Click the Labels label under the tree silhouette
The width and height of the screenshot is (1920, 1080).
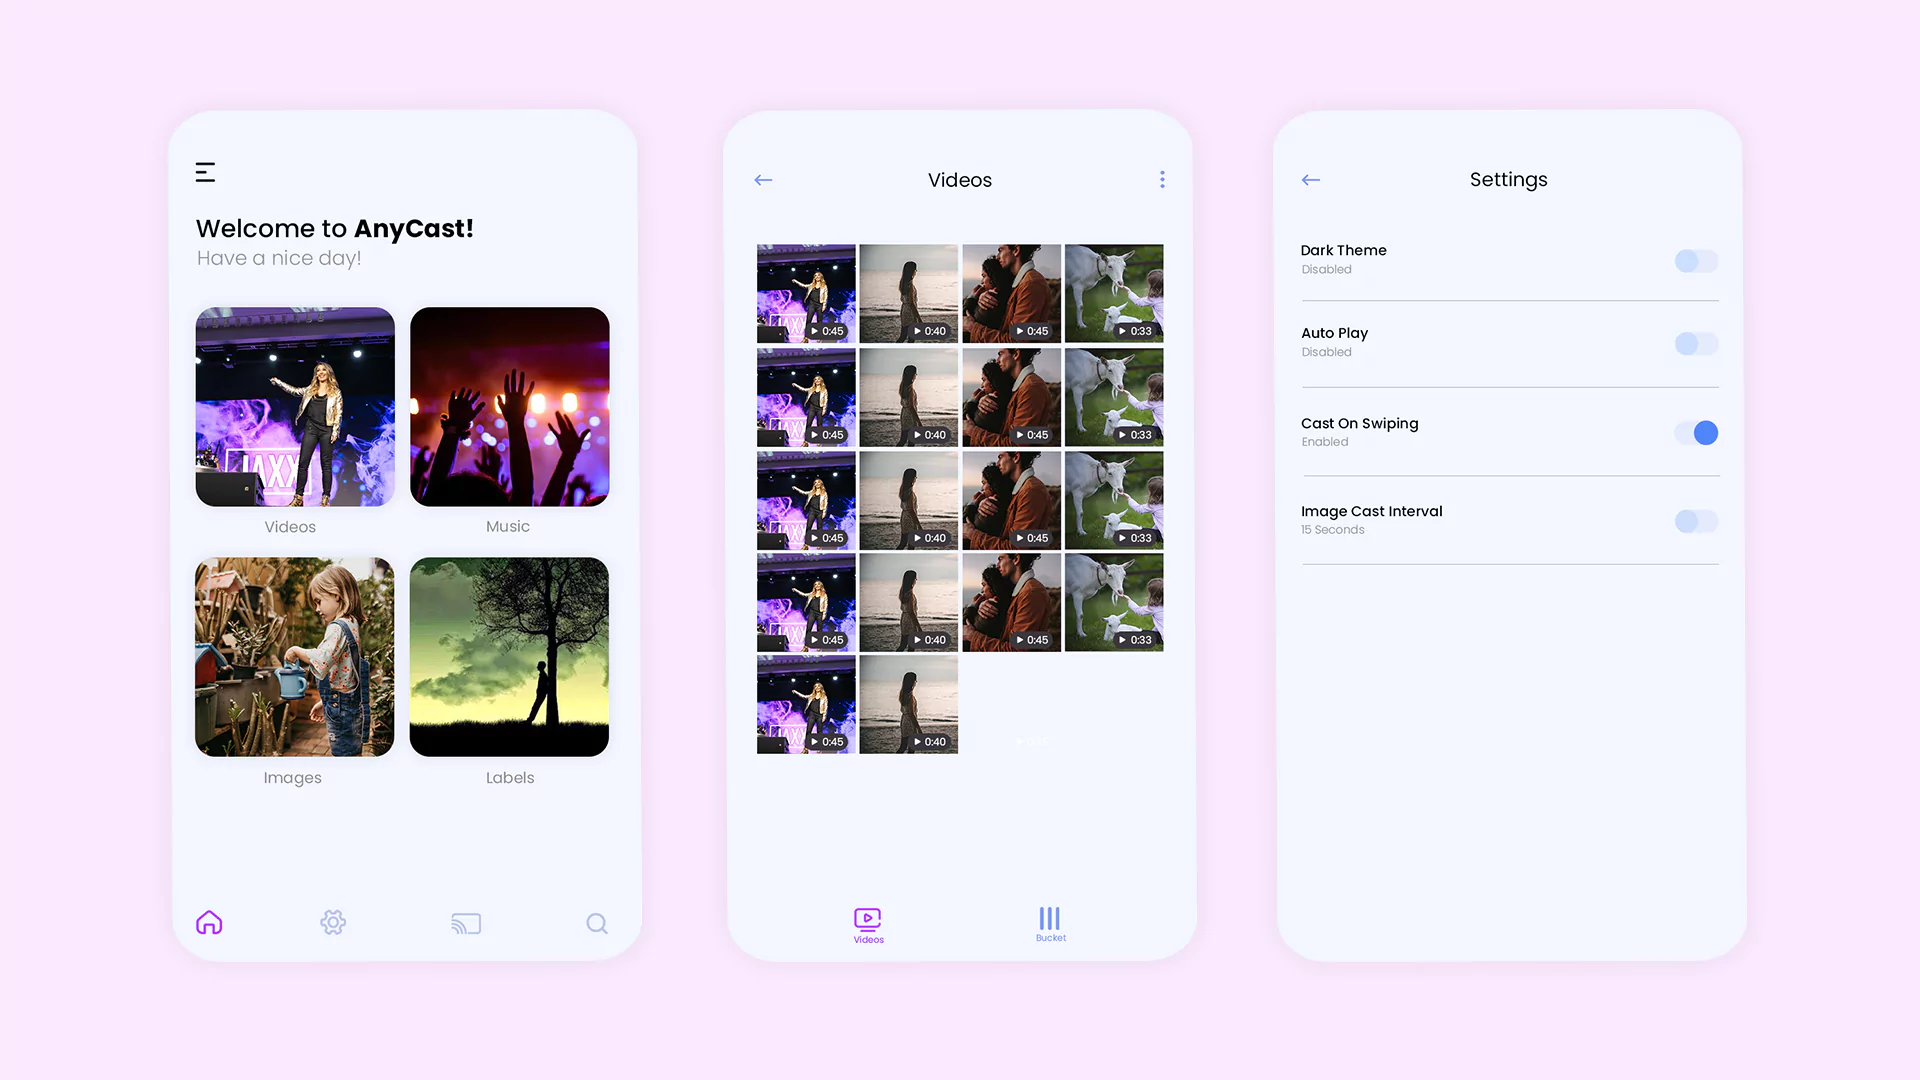coord(510,778)
